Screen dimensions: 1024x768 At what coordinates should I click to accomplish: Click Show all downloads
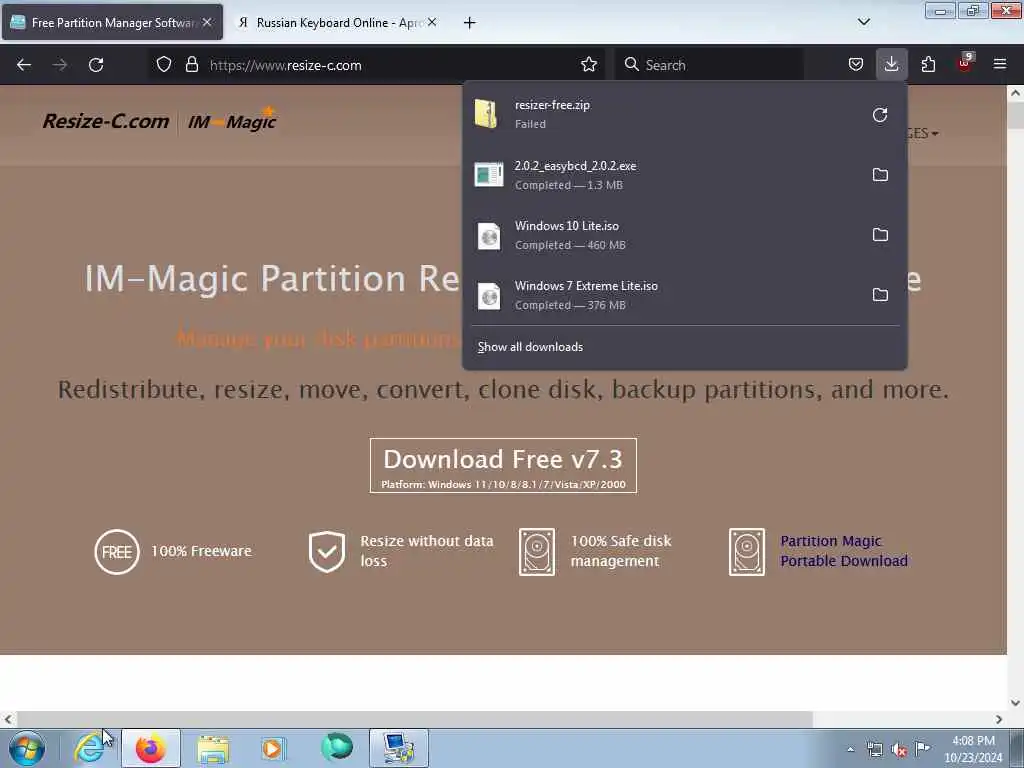pyautogui.click(x=530, y=347)
